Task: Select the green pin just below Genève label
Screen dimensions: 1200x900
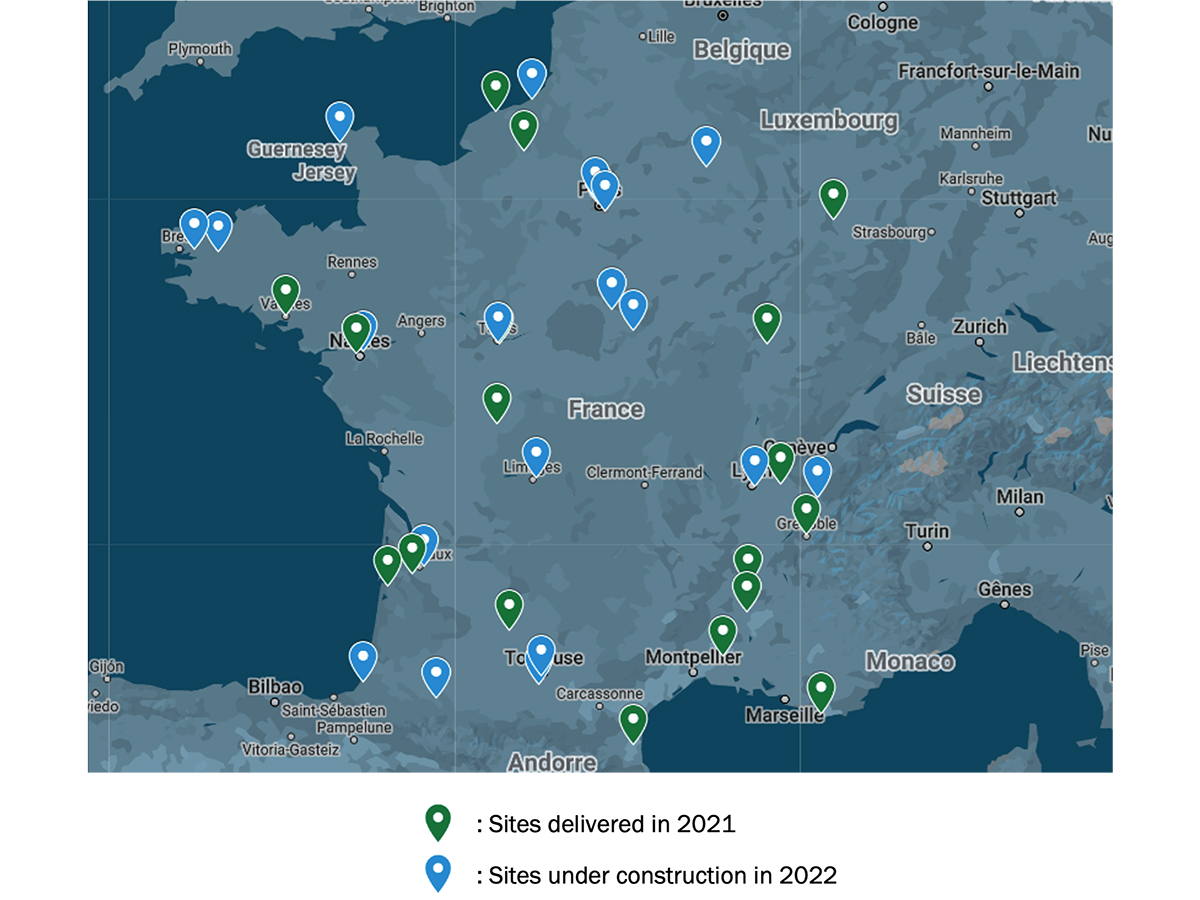Action: pyautogui.click(x=781, y=462)
